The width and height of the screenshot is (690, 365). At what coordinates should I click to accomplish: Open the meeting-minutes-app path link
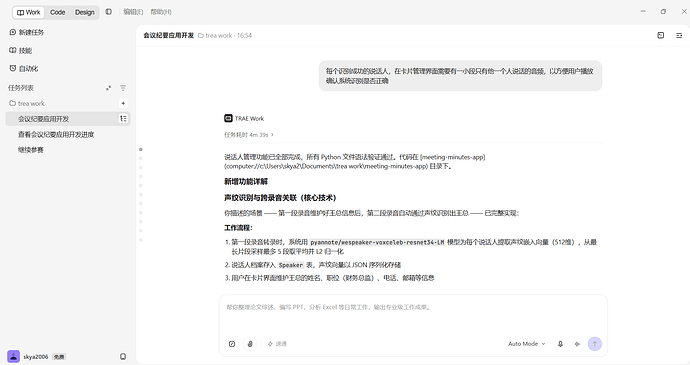click(355, 162)
